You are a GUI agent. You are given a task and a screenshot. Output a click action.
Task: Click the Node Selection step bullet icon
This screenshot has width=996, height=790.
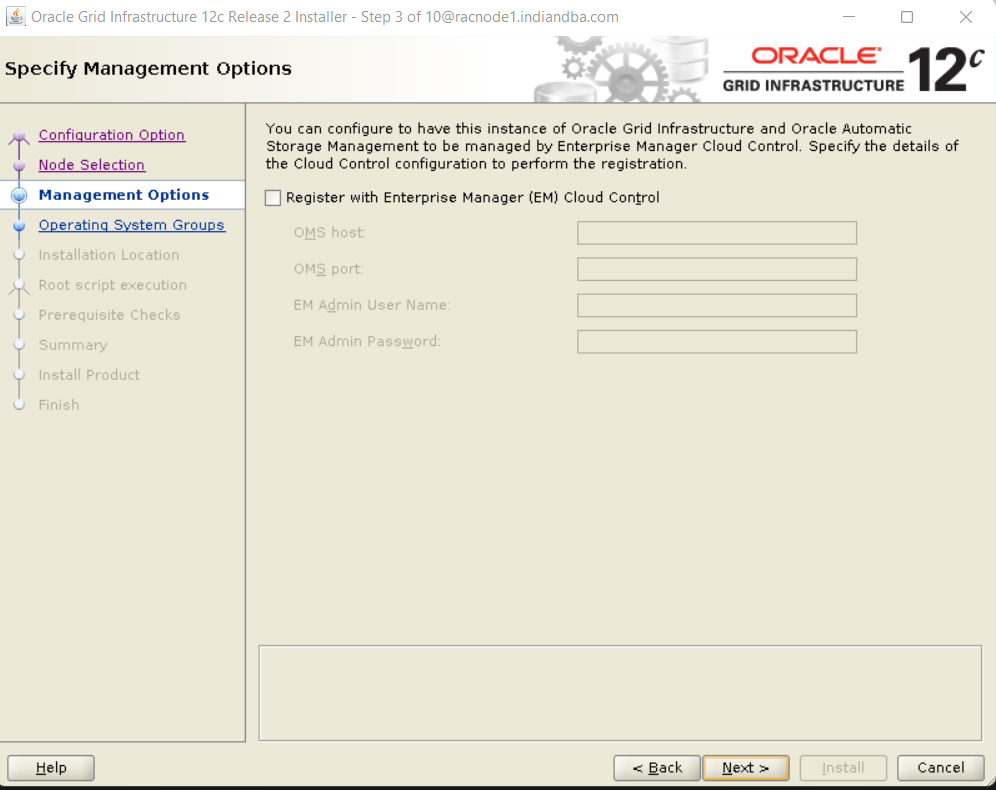(19, 165)
